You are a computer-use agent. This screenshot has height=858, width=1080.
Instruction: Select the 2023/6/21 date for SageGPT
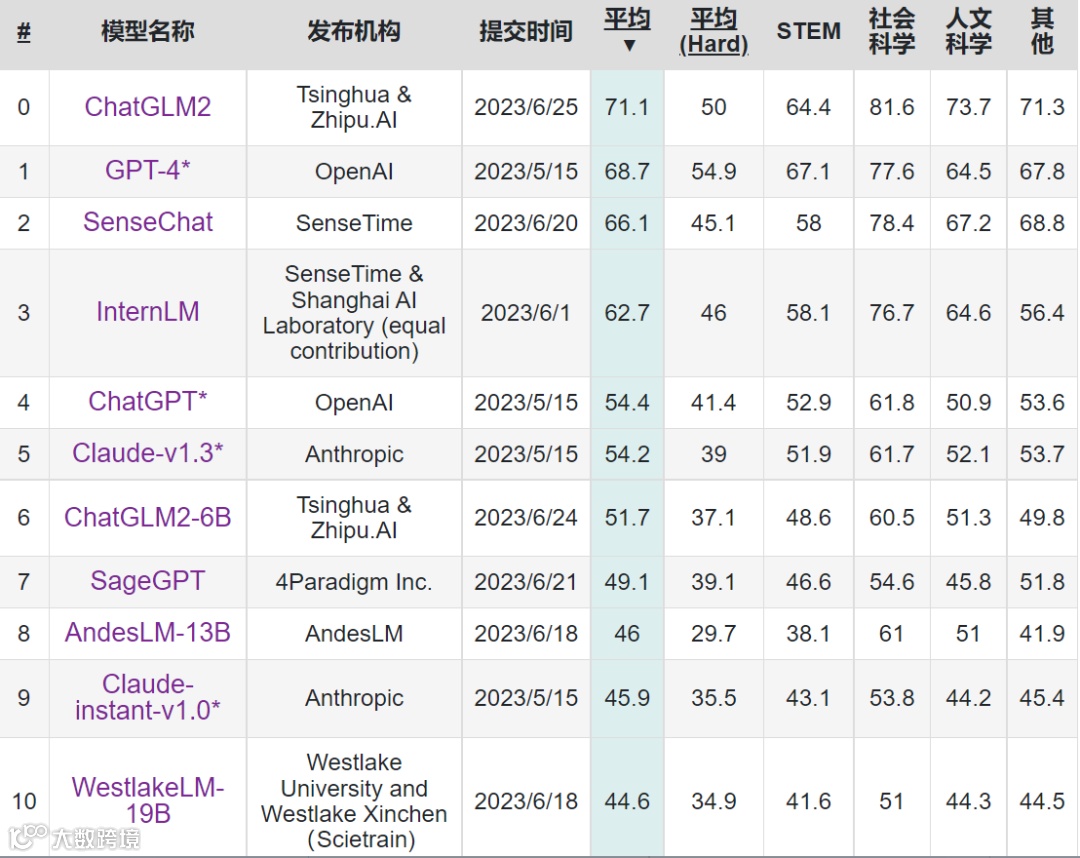coord(526,582)
